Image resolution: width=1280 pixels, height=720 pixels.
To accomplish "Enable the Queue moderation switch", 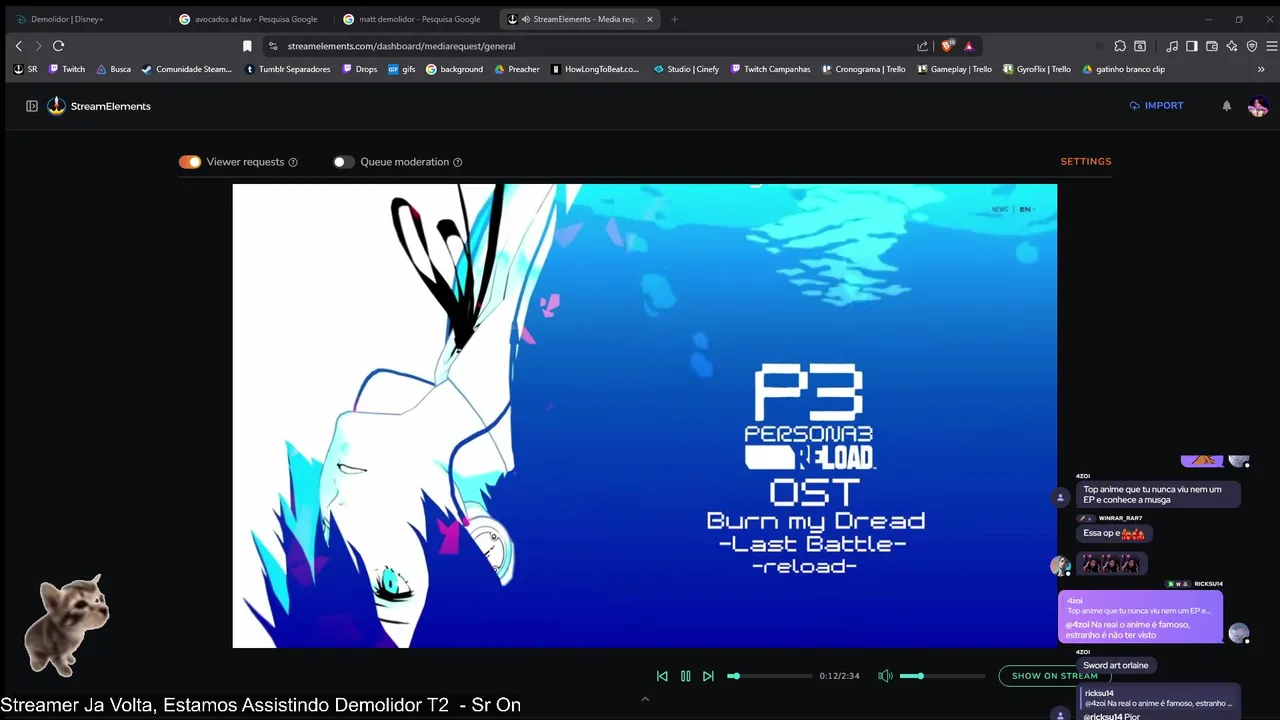I will 344,162.
